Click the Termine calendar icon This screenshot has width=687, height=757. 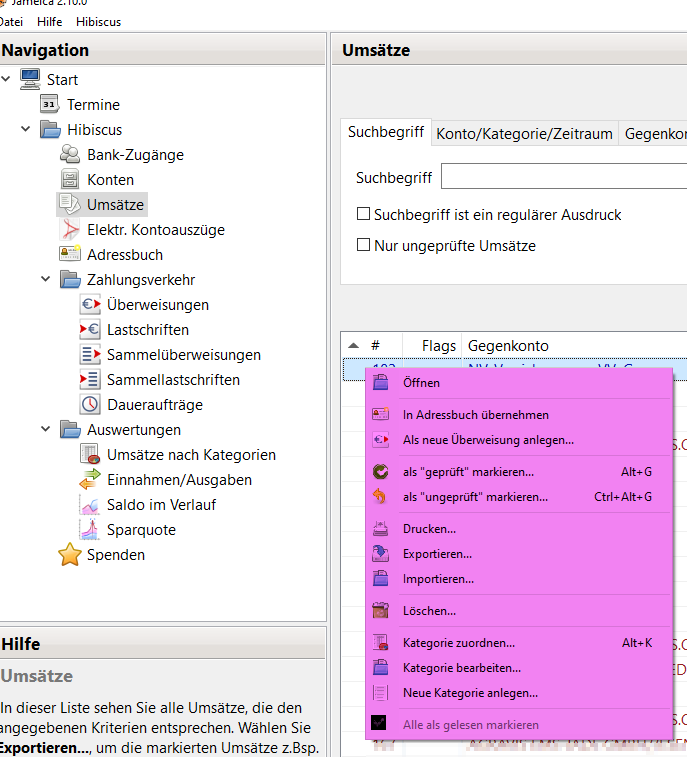50,105
